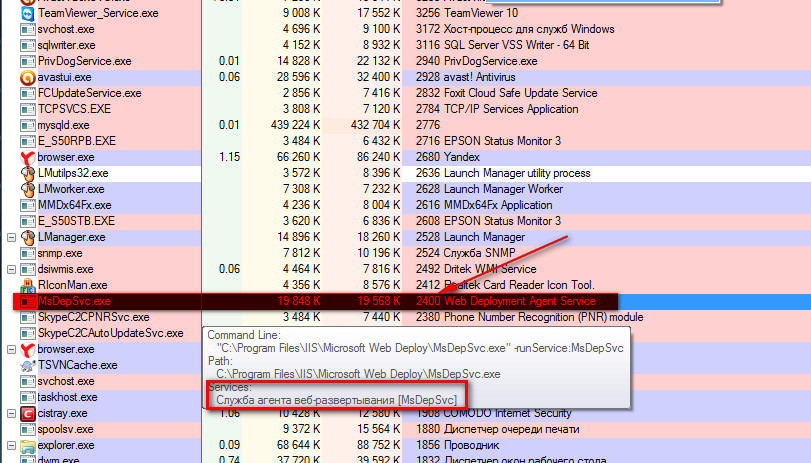Click the mysqld.exe process icon

point(27,126)
